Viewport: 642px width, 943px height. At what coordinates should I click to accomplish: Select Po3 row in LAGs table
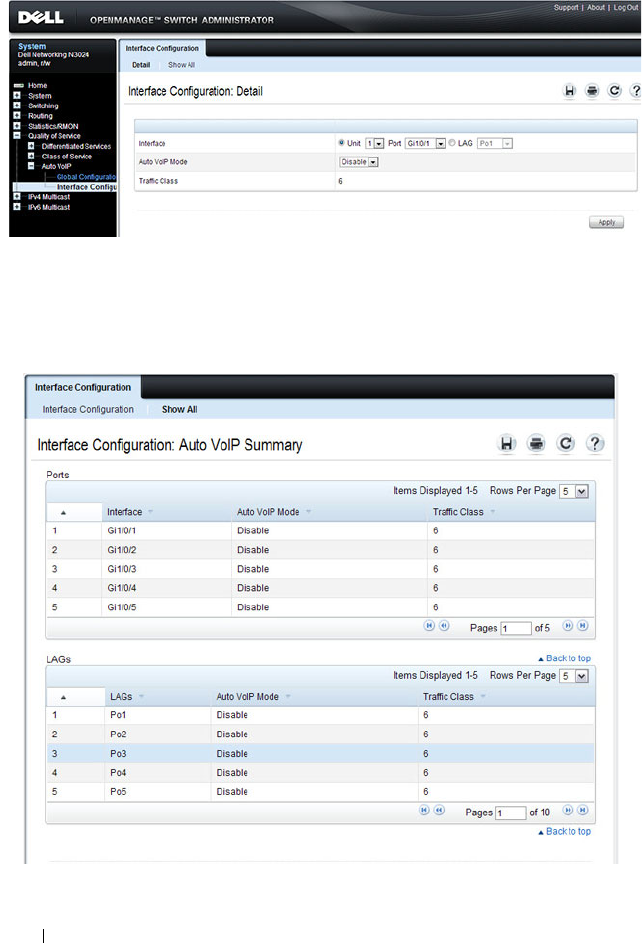321,754
